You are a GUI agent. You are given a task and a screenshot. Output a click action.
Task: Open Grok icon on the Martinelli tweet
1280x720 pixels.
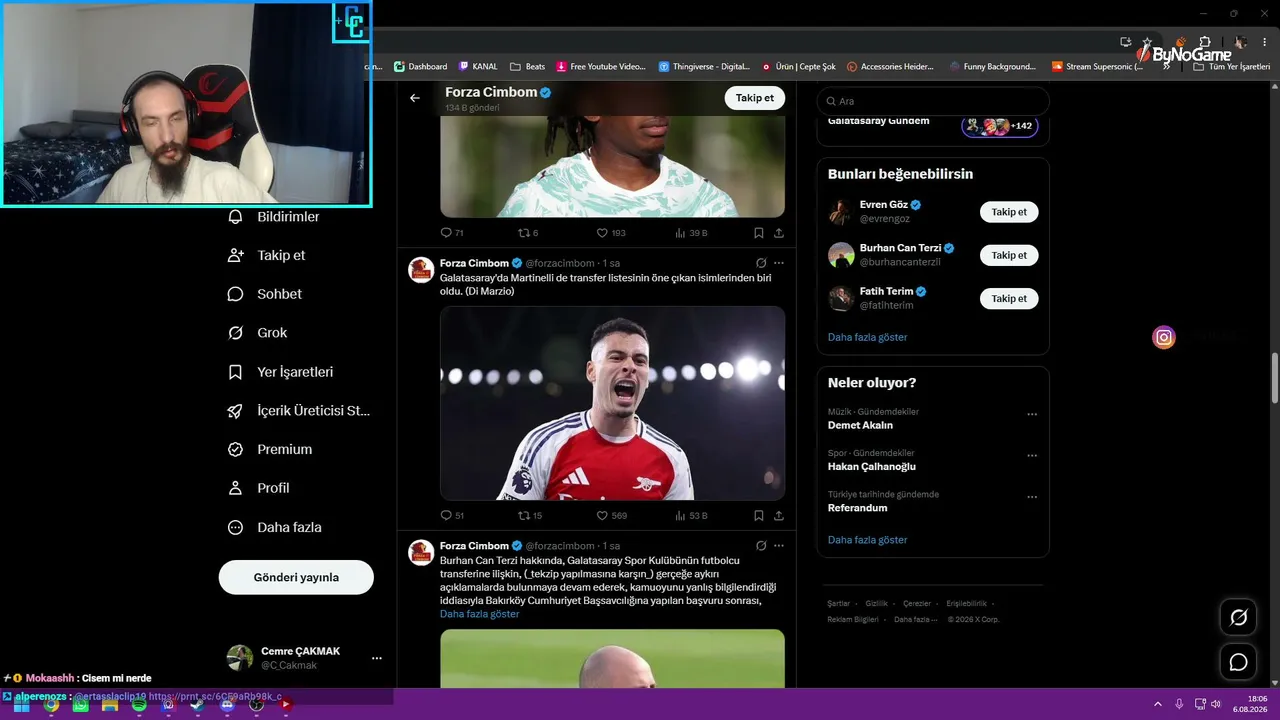[761, 263]
